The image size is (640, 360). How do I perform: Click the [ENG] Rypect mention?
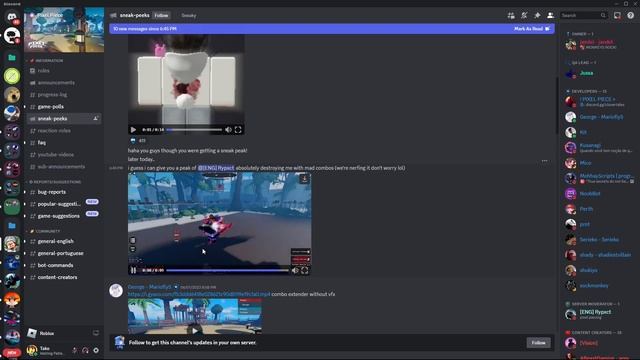click(216, 168)
